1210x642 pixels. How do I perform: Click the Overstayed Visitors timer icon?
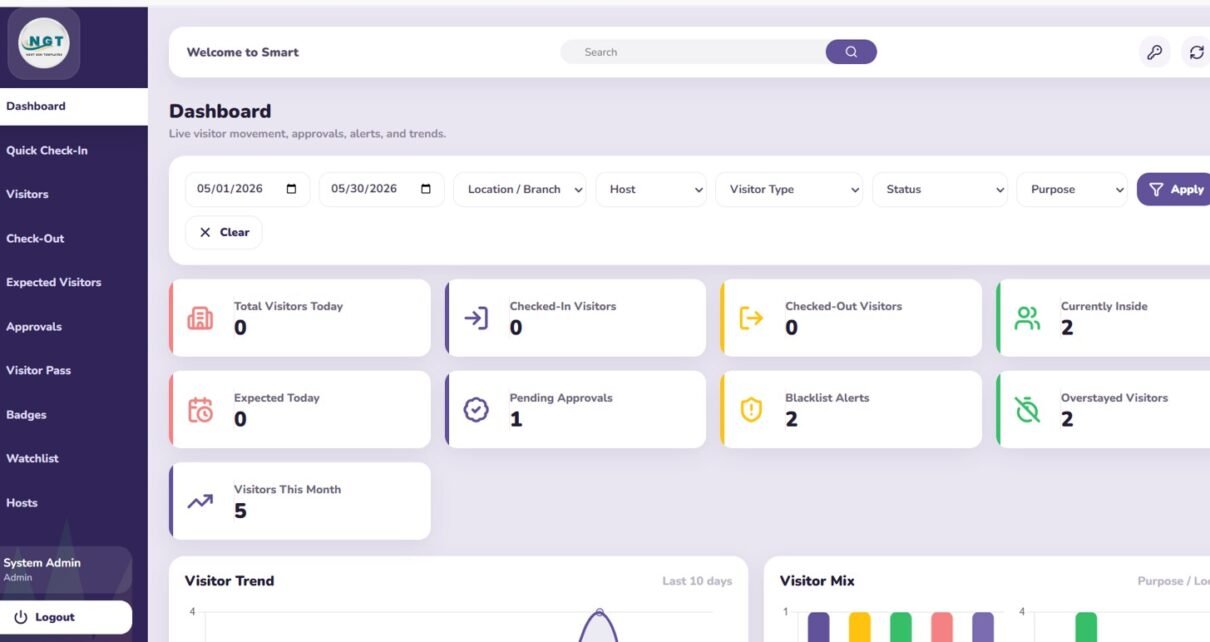coord(1027,409)
